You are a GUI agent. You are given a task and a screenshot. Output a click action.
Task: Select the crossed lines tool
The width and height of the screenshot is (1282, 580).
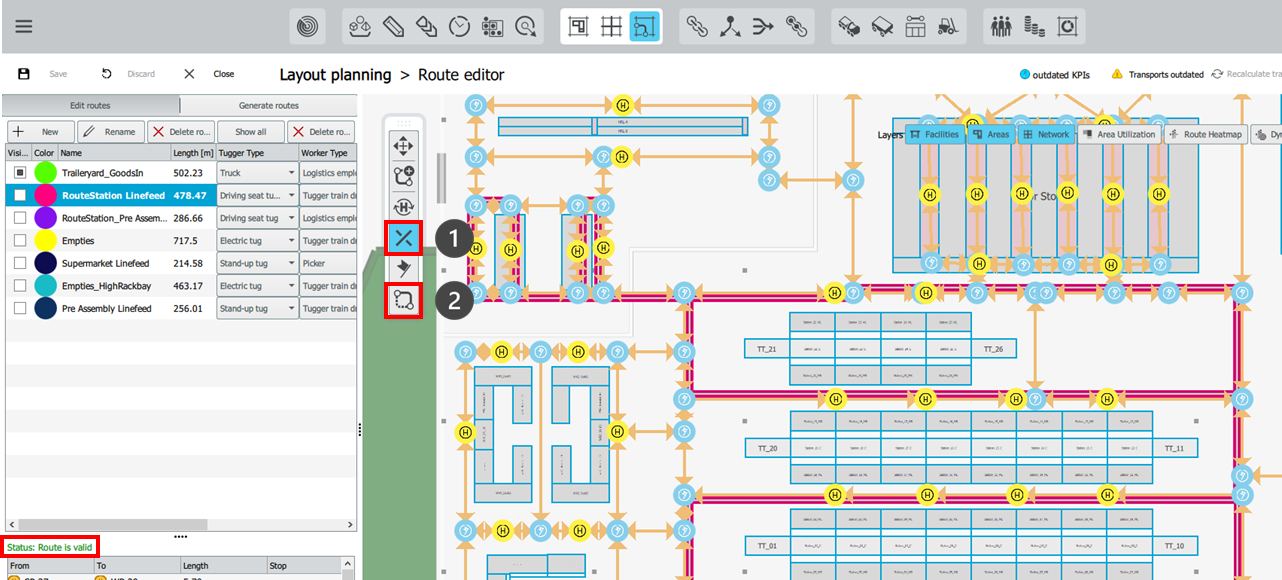(404, 238)
